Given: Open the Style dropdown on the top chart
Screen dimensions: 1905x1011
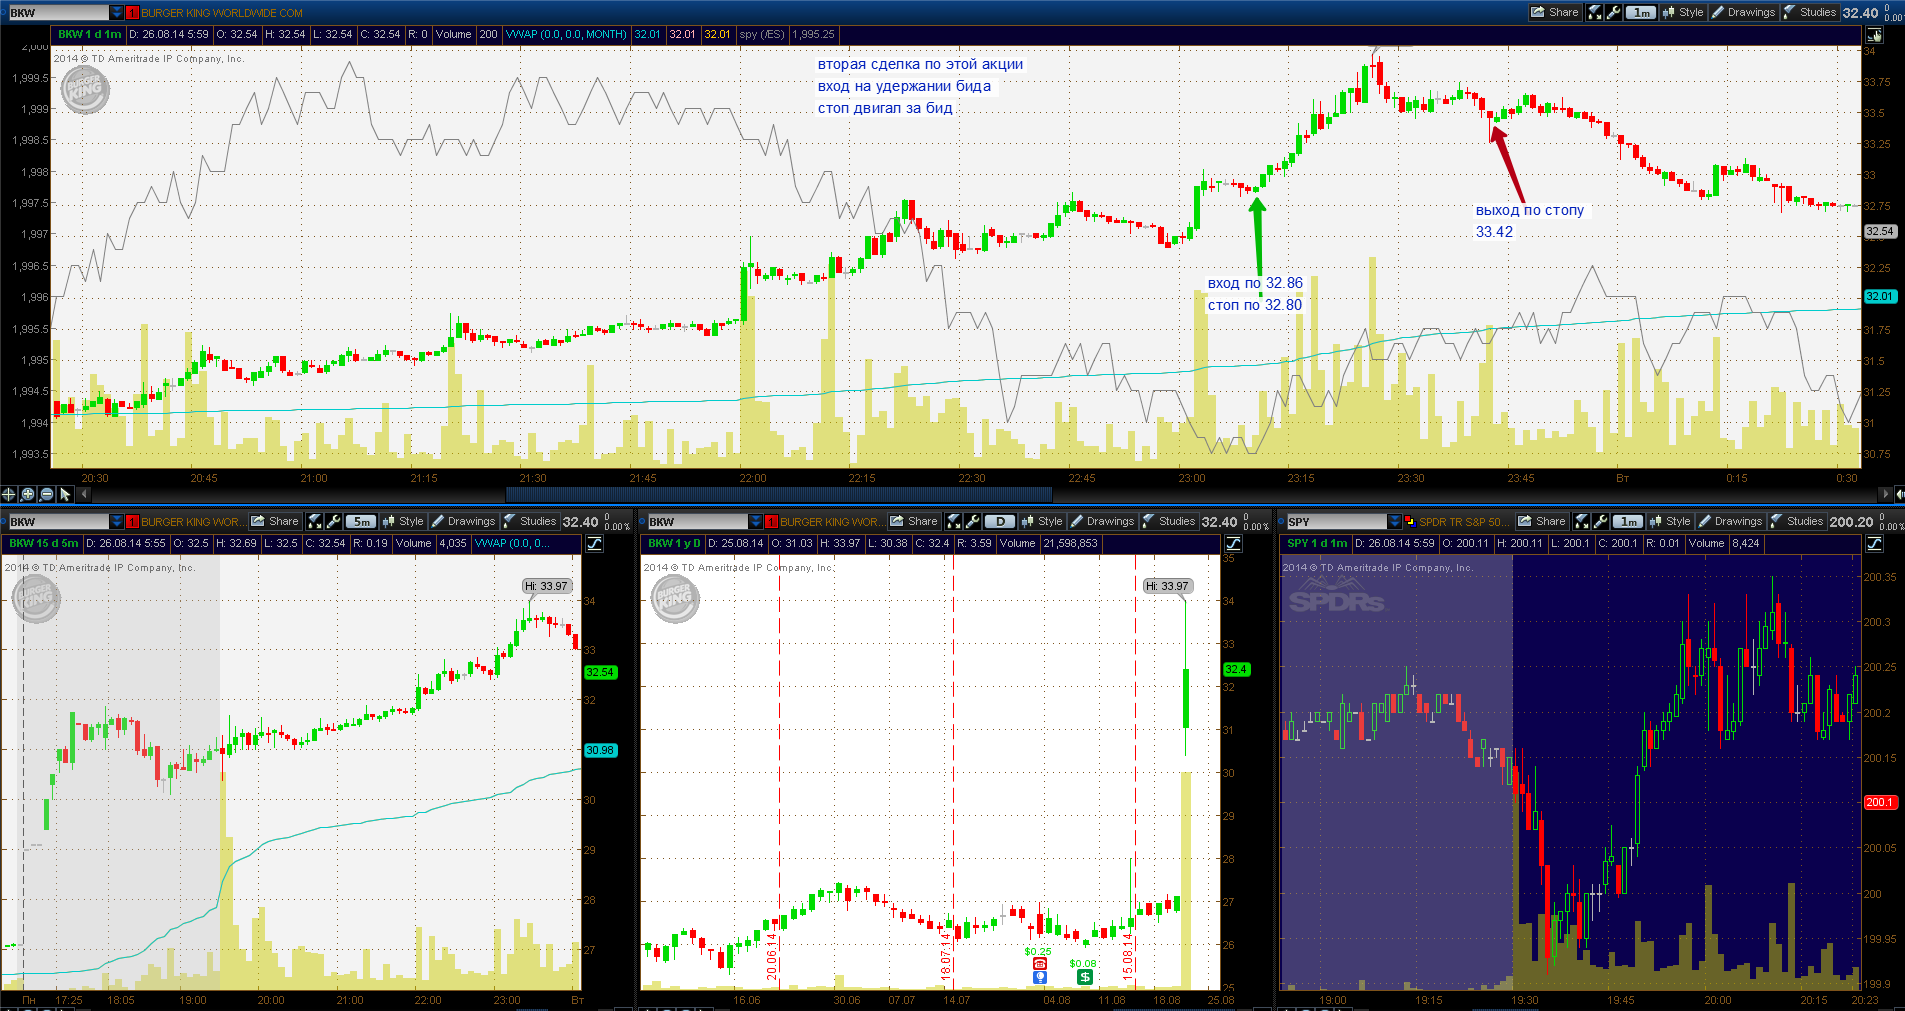Looking at the screenshot, I should 1683,13.
